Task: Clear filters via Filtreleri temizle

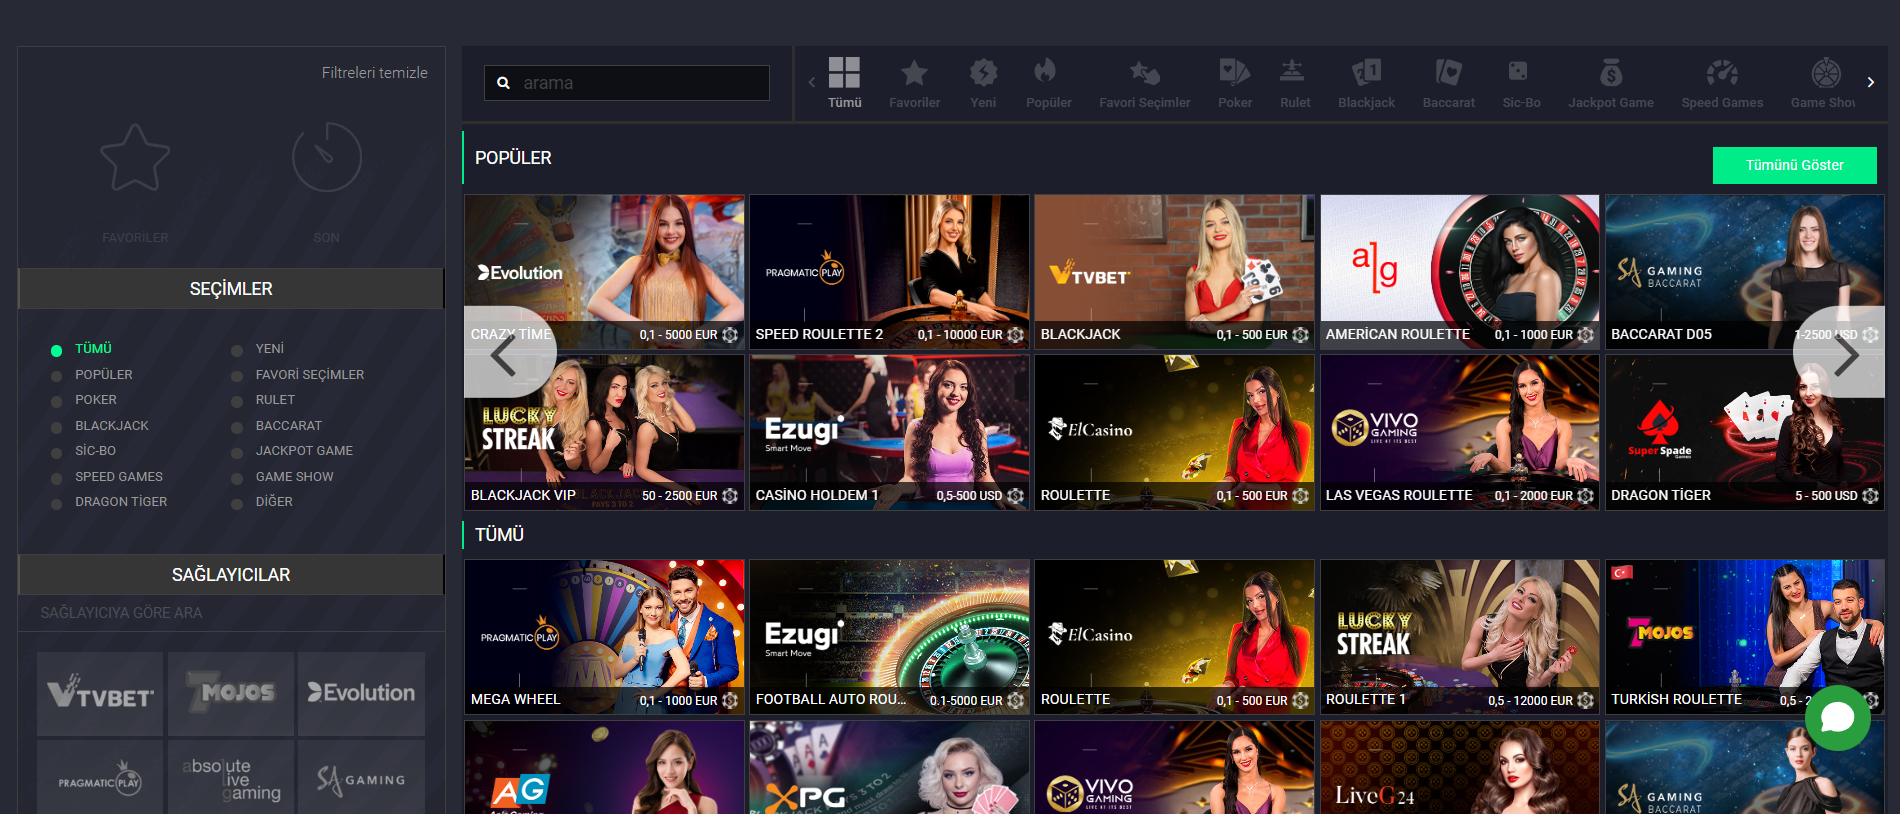Action: [375, 73]
